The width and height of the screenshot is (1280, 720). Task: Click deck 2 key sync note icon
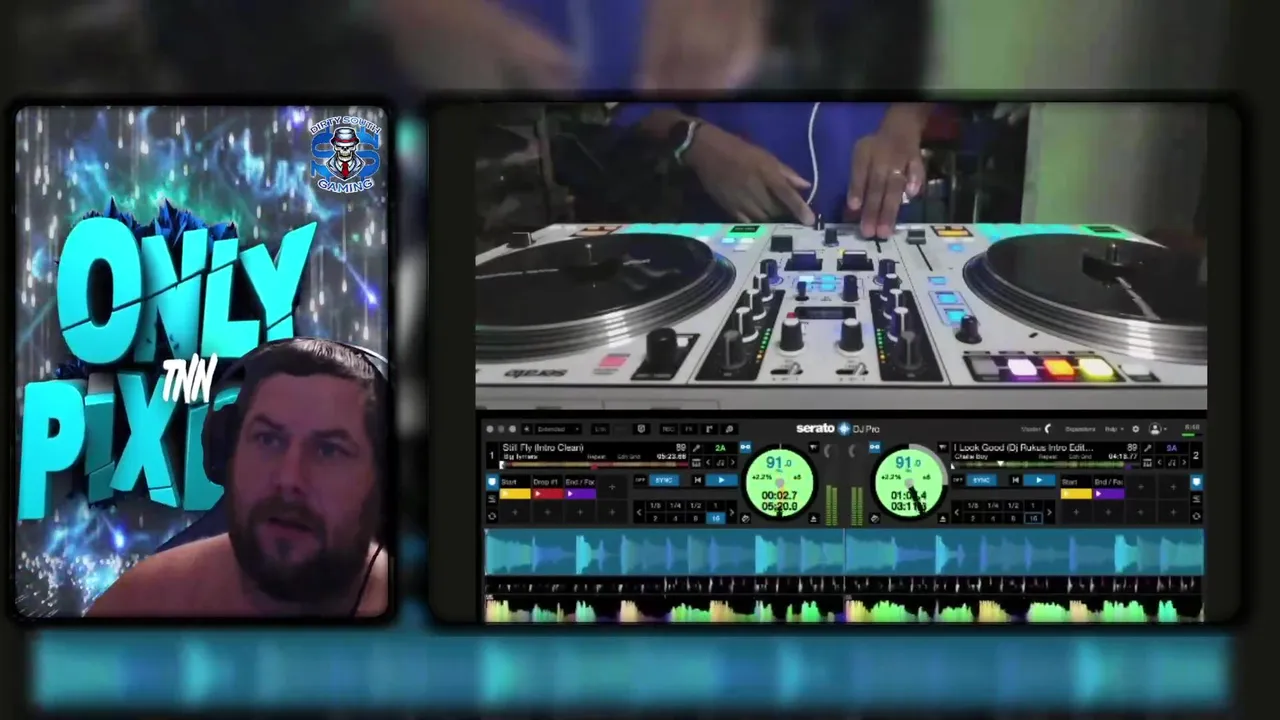(1172, 463)
